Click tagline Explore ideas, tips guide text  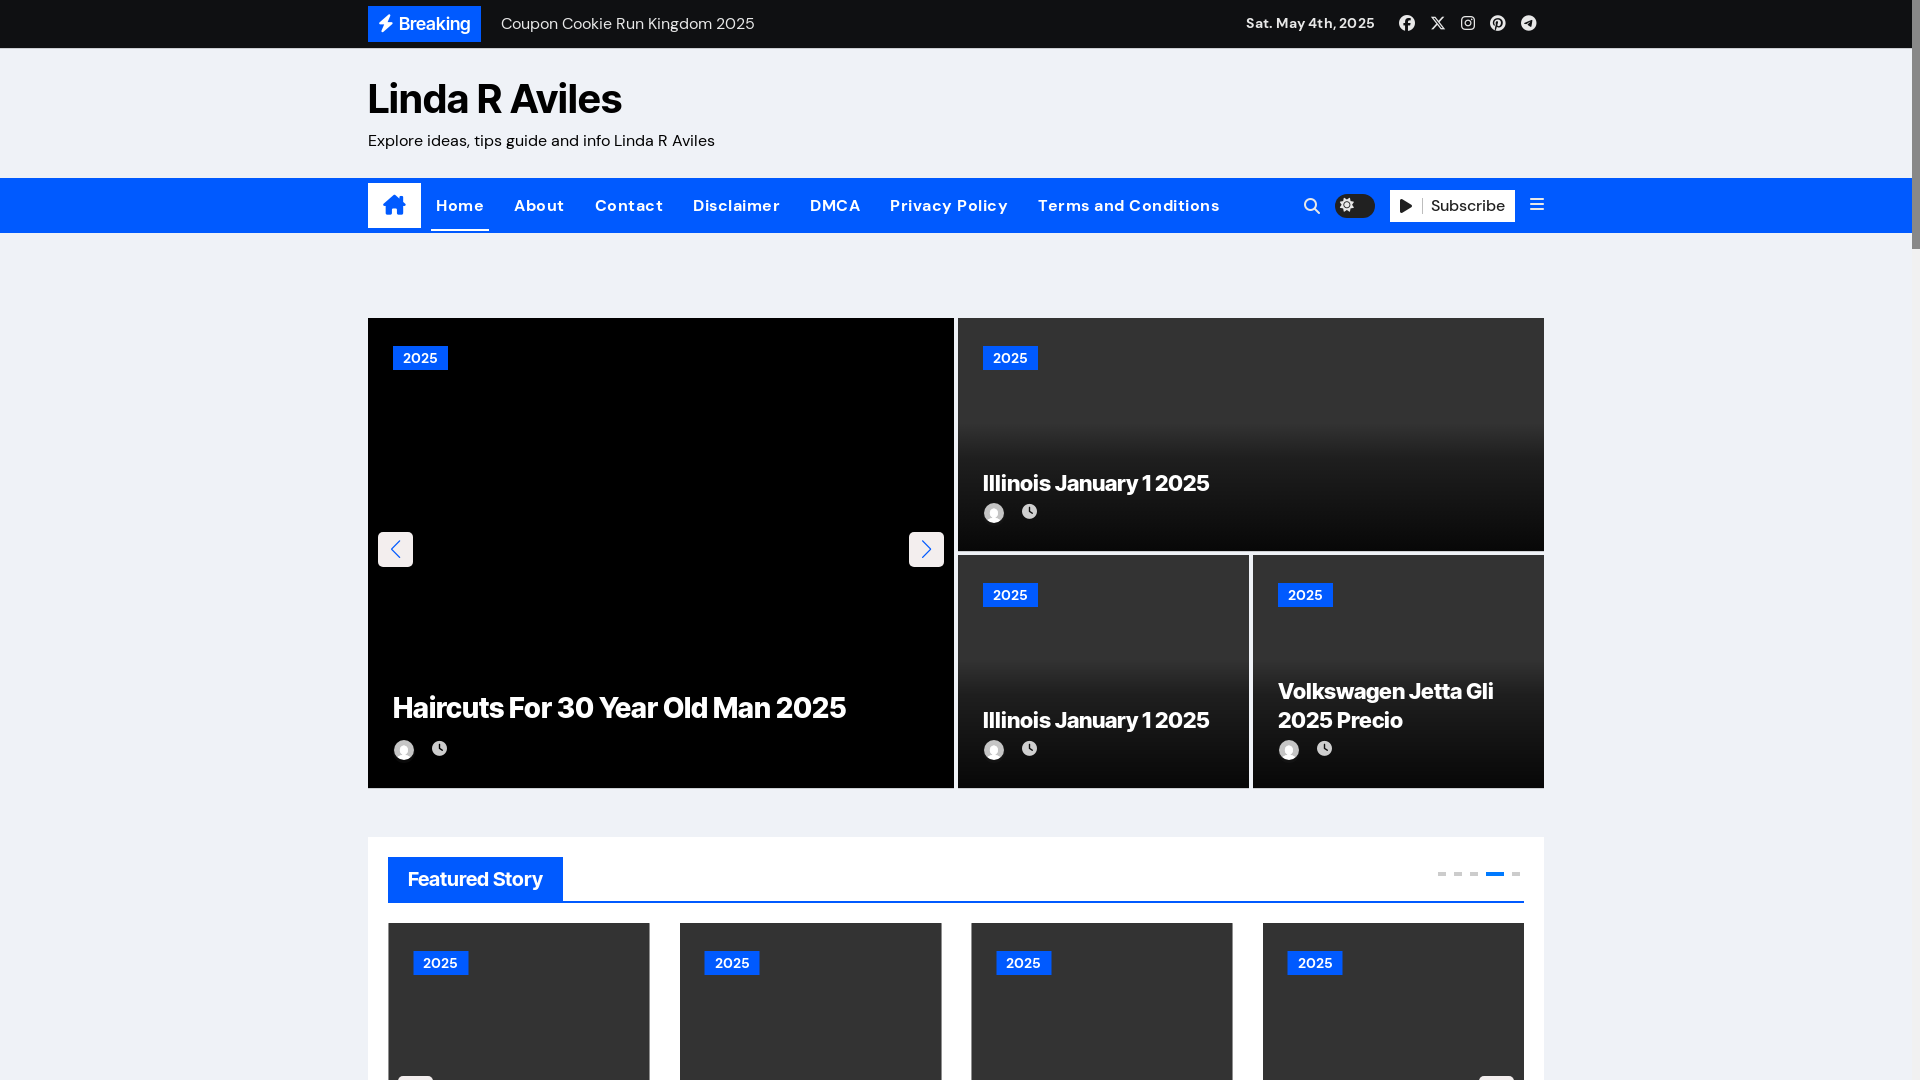541,141
